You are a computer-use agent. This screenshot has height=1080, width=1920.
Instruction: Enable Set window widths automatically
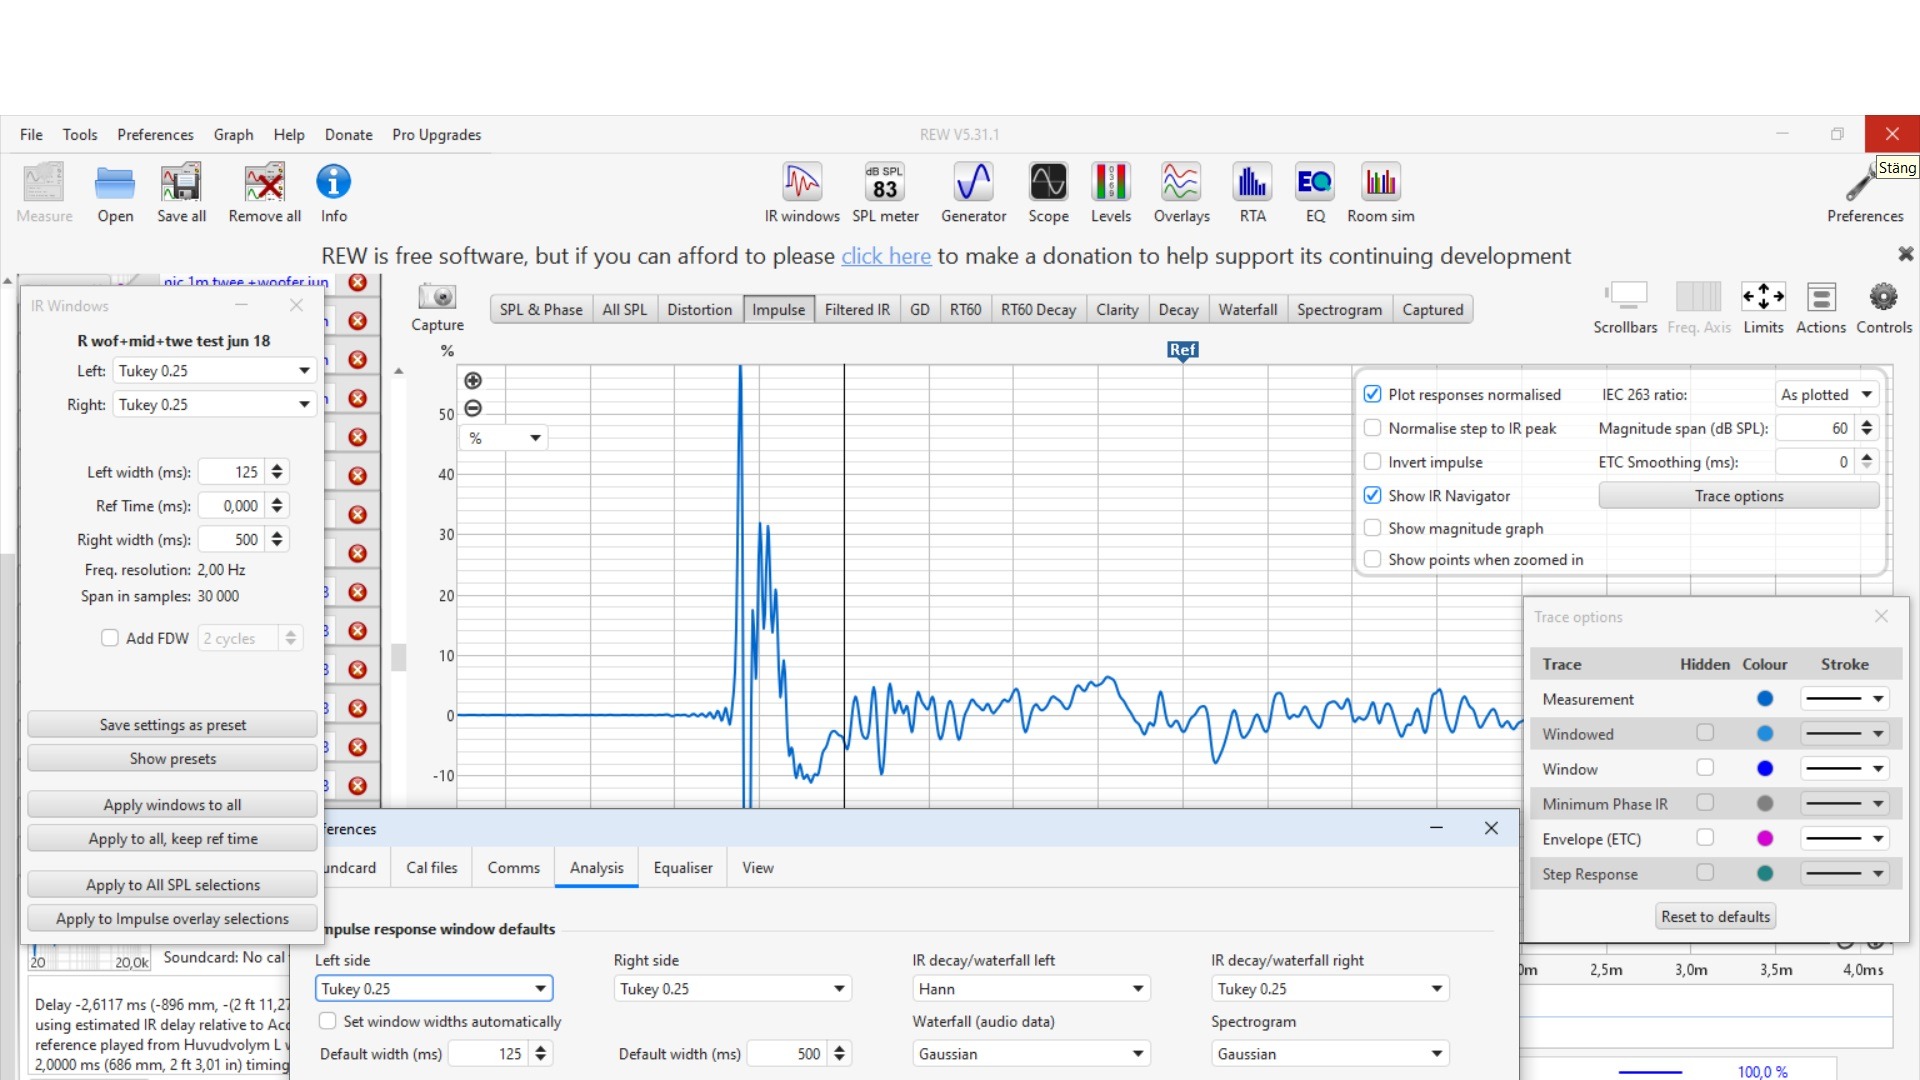coord(327,1021)
